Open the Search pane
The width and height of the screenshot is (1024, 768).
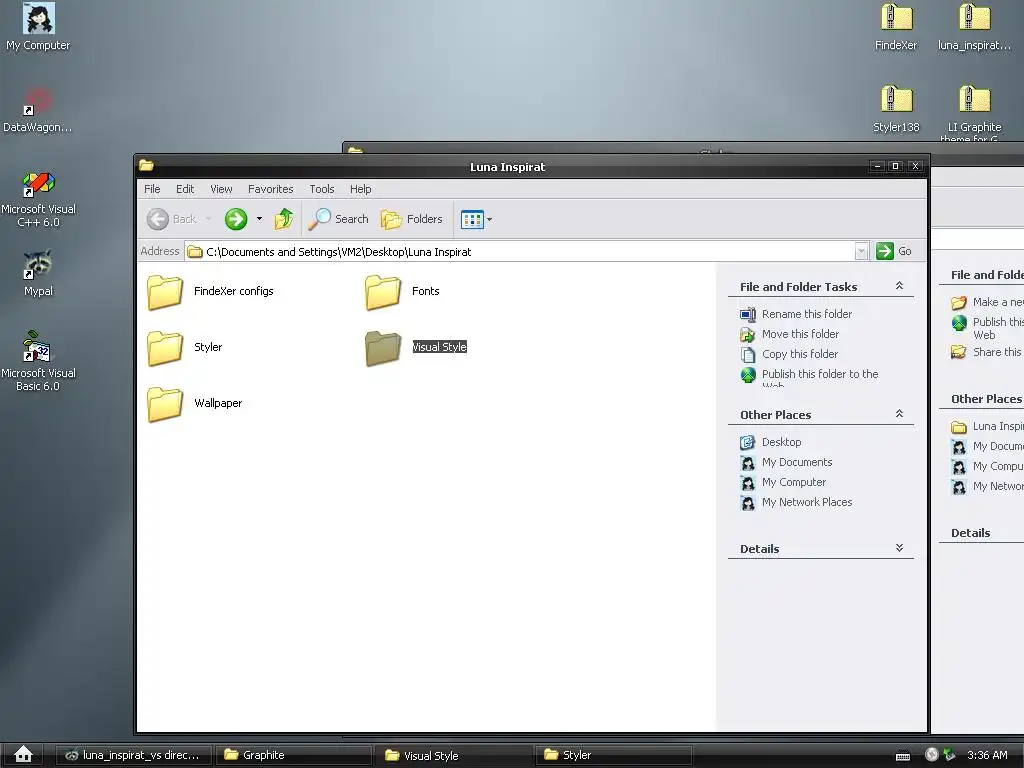click(338, 219)
